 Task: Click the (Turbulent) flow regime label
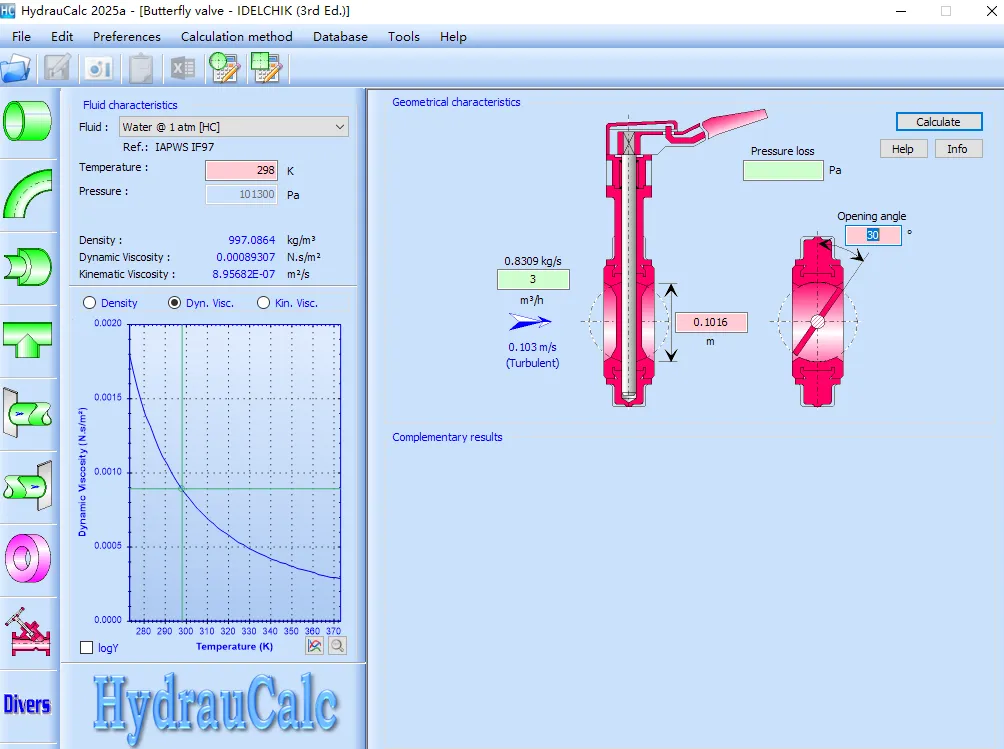(533, 363)
